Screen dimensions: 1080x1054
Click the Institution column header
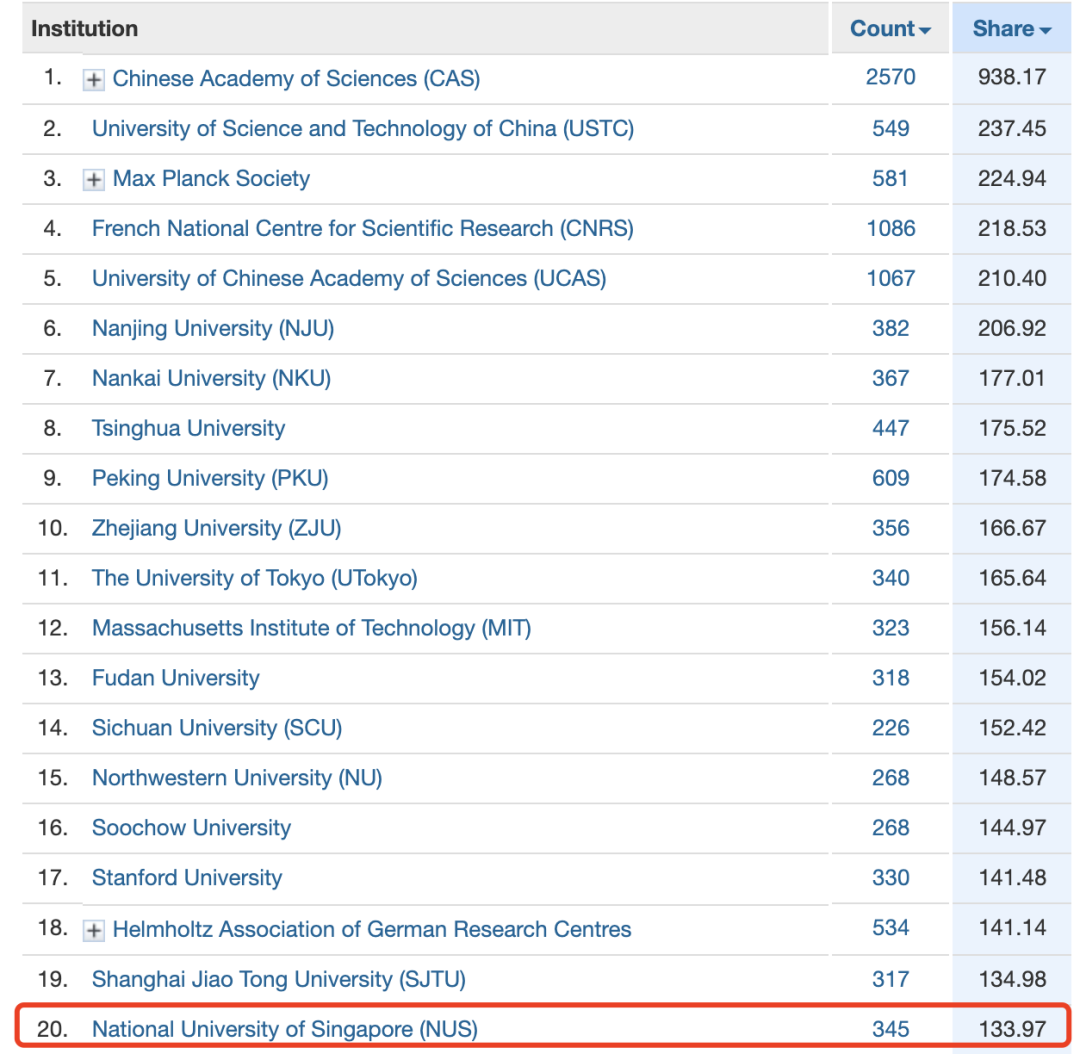(84, 28)
